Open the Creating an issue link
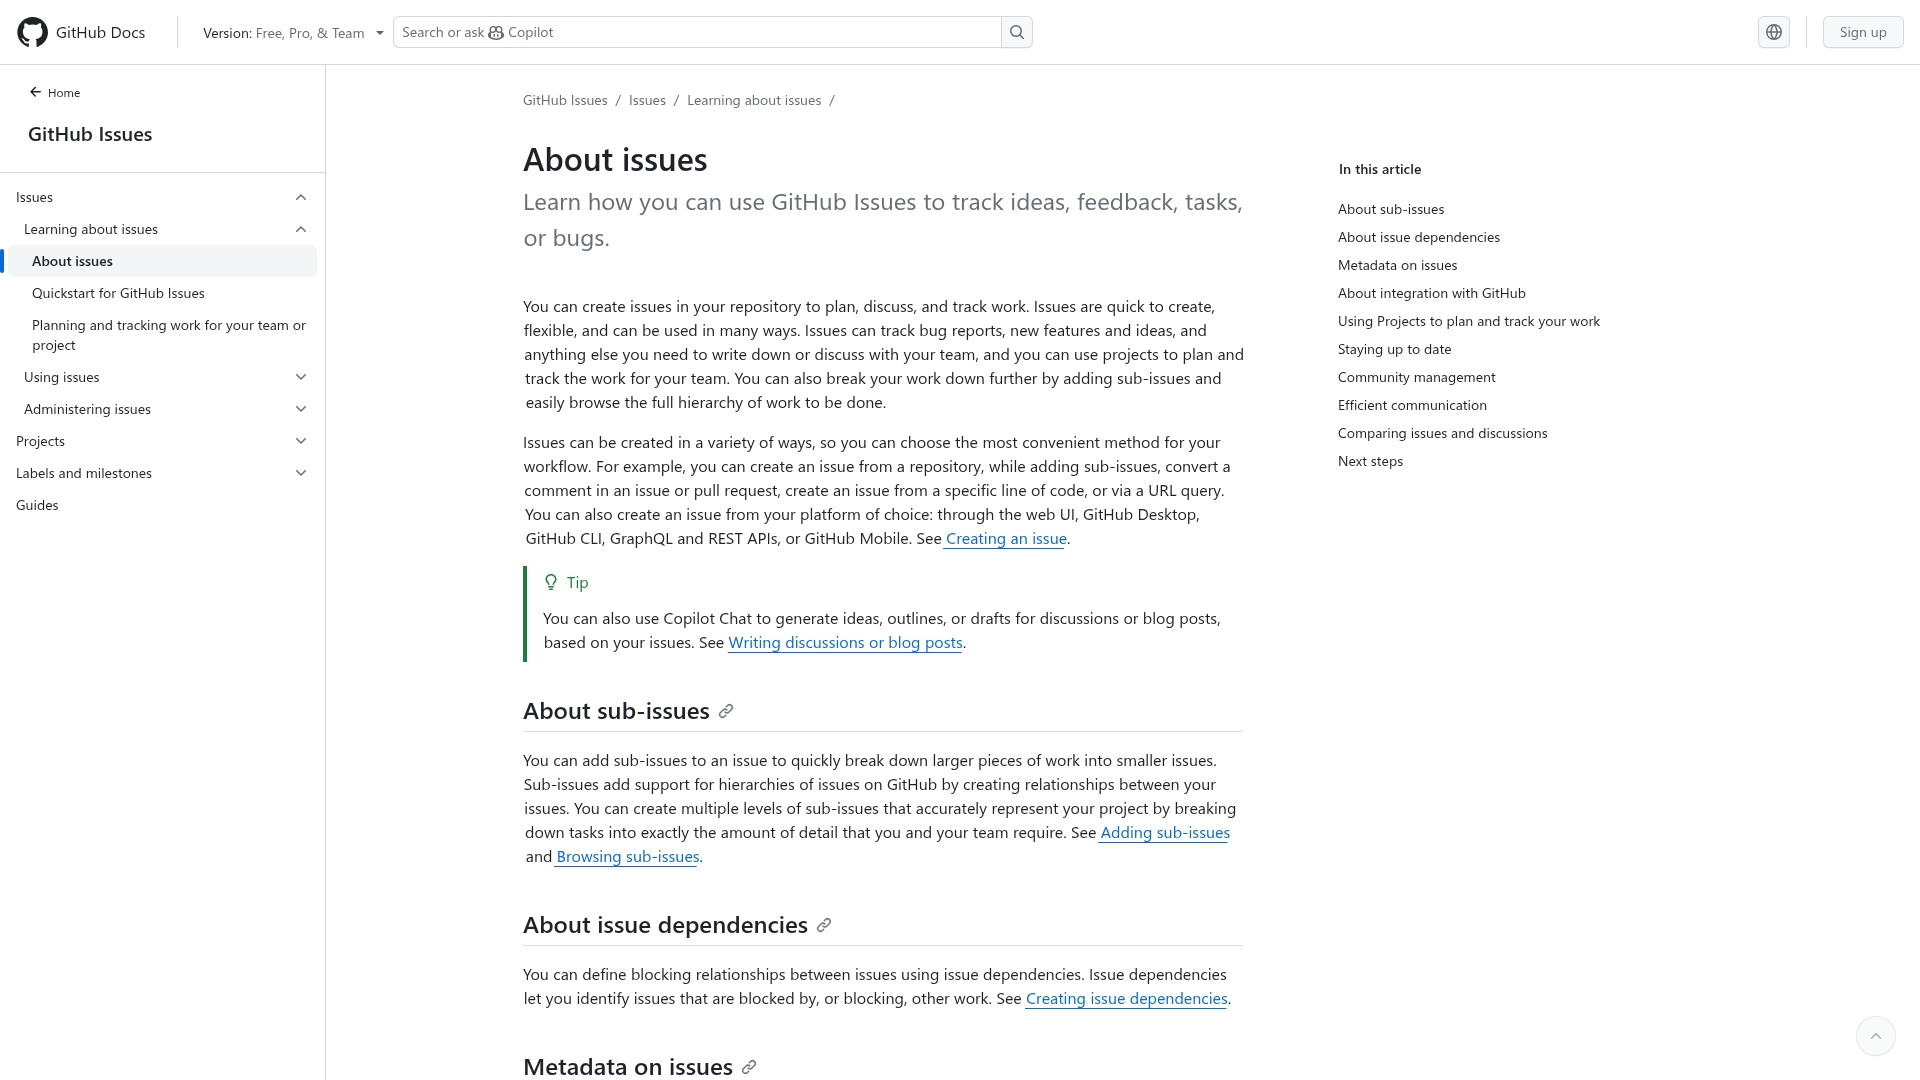The width and height of the screenshot is (1920, 1080). [1005, 538]
